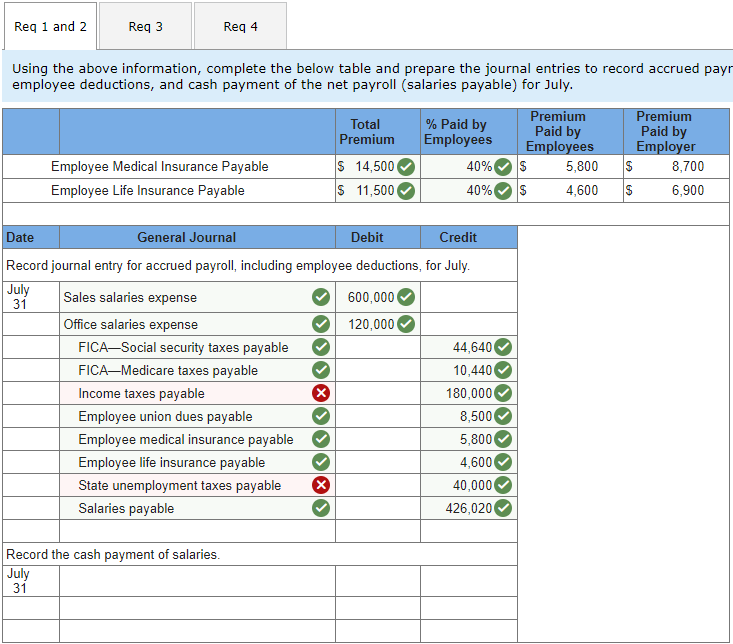Click the 180,000 credit amount
The height and width of the screenshot is (644, 733).
click(468, 393)
